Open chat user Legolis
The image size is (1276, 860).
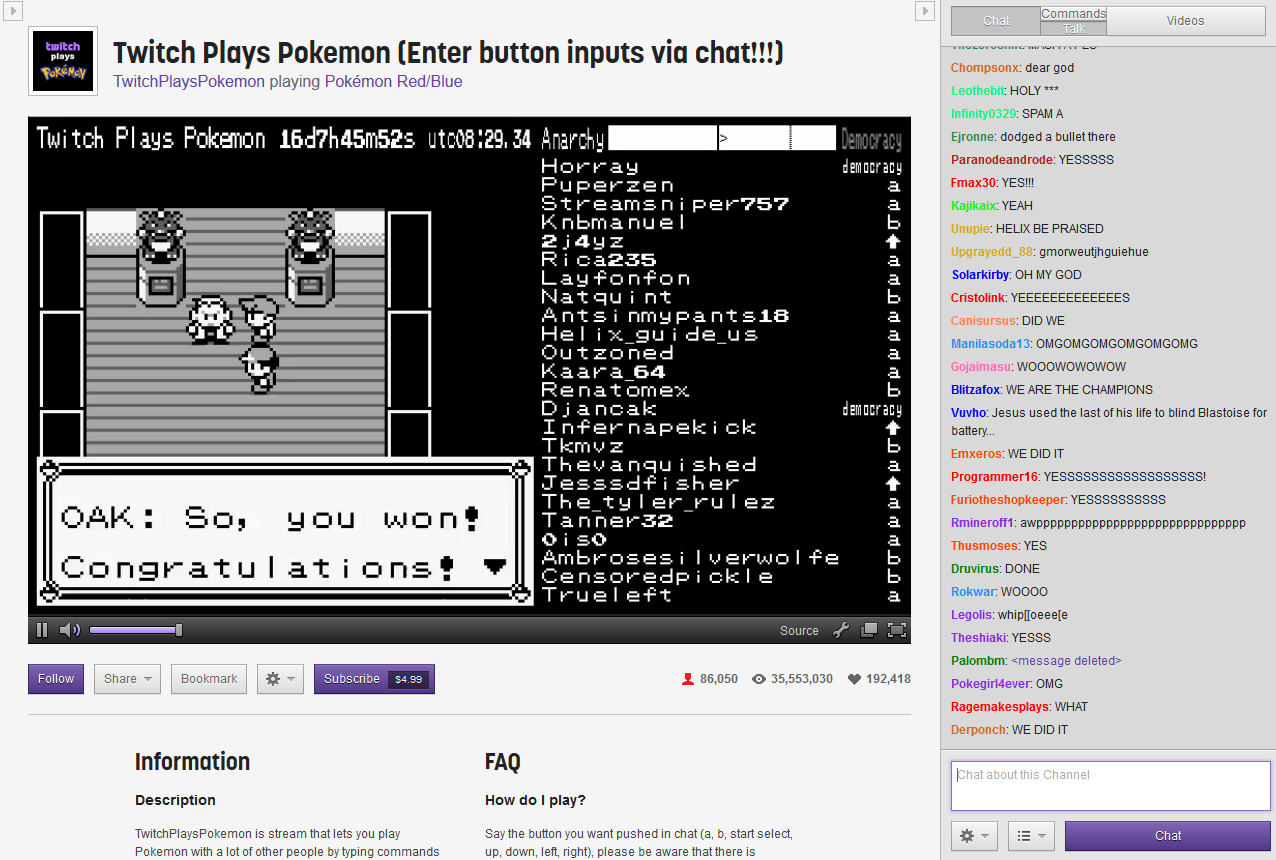tap(973, 615)
